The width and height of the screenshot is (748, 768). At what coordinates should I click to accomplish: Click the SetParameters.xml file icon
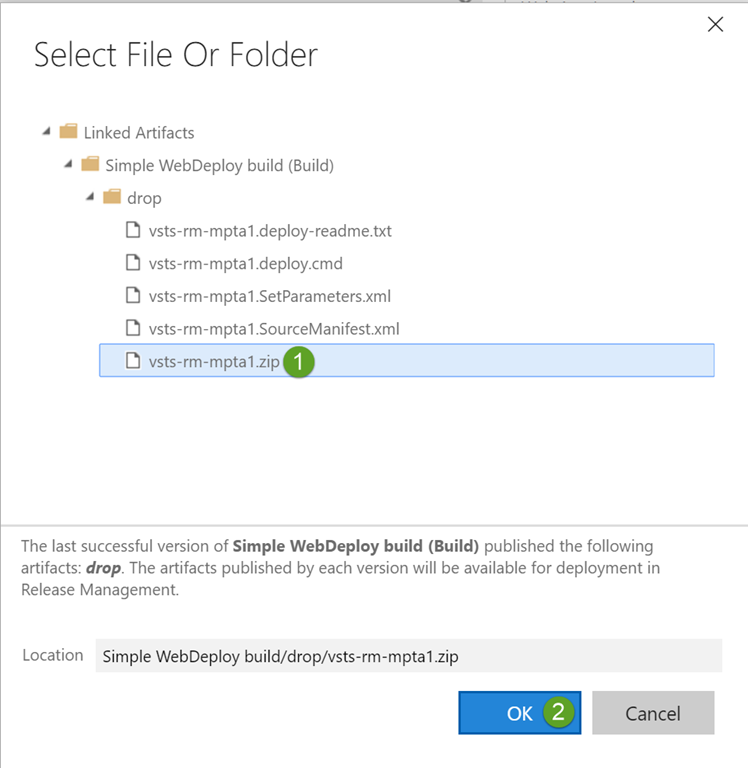(x=132, y=296)
